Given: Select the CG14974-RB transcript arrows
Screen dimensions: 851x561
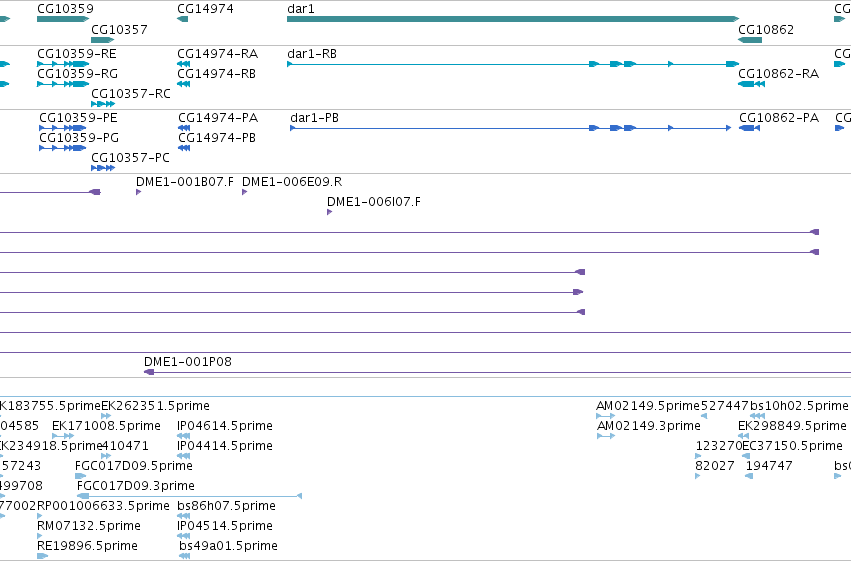Looking at the screenshot, I should [183, 84].
